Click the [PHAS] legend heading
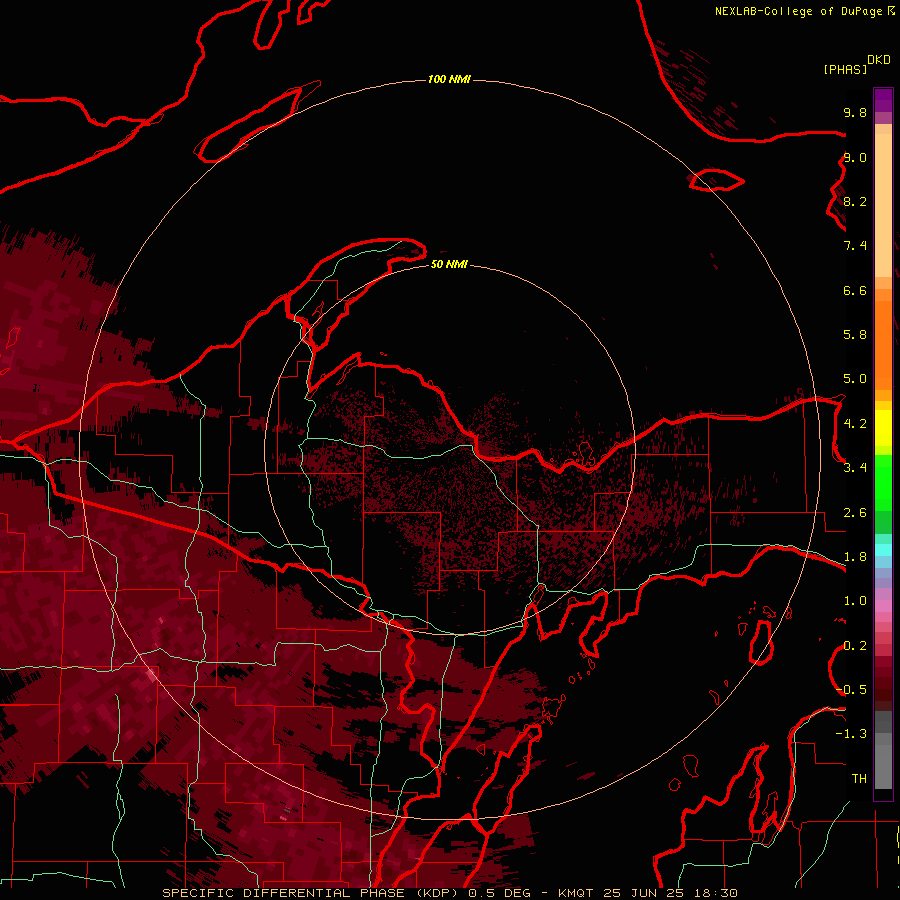This screenshot has width=900, height=900. [x=845, y=69]
